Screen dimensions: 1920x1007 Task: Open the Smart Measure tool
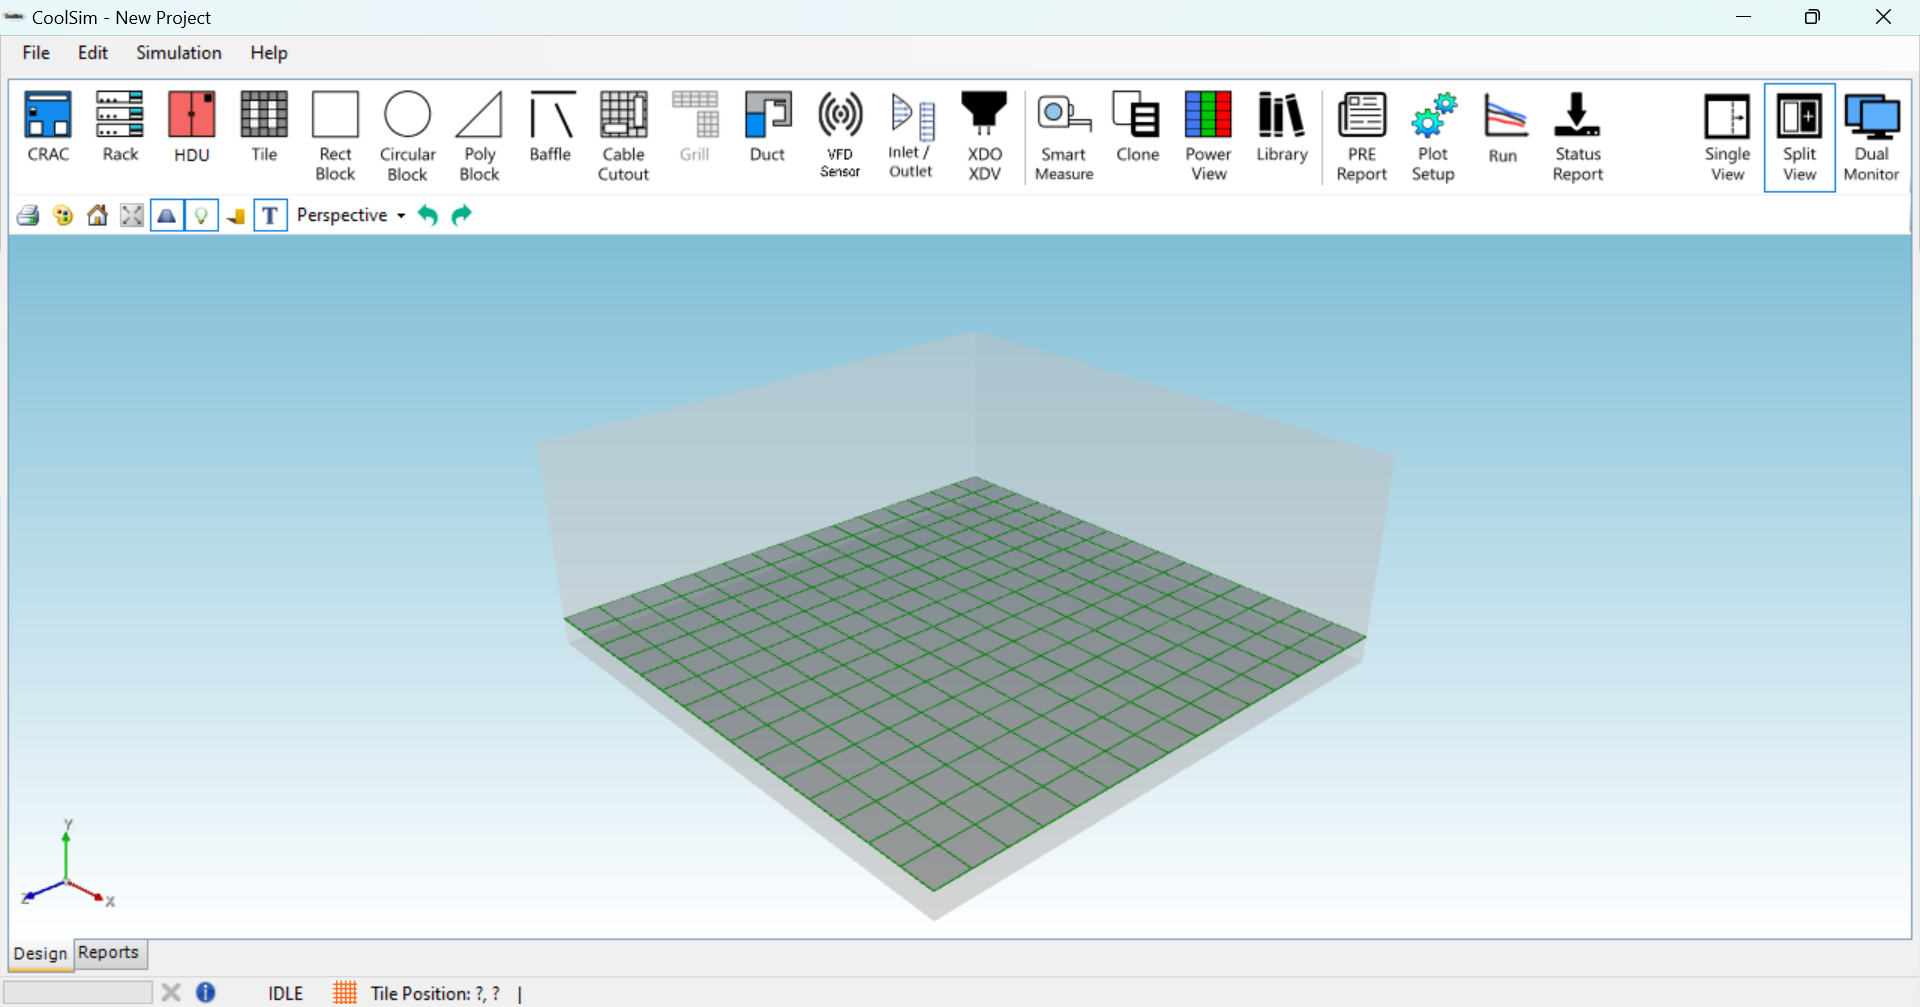(1063, 130)
